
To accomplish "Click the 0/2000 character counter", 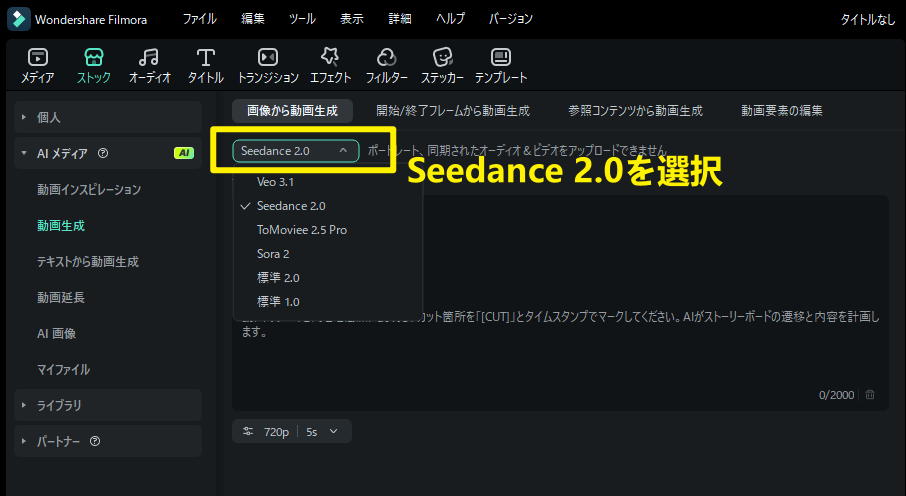I will click(x=836, y=395).
